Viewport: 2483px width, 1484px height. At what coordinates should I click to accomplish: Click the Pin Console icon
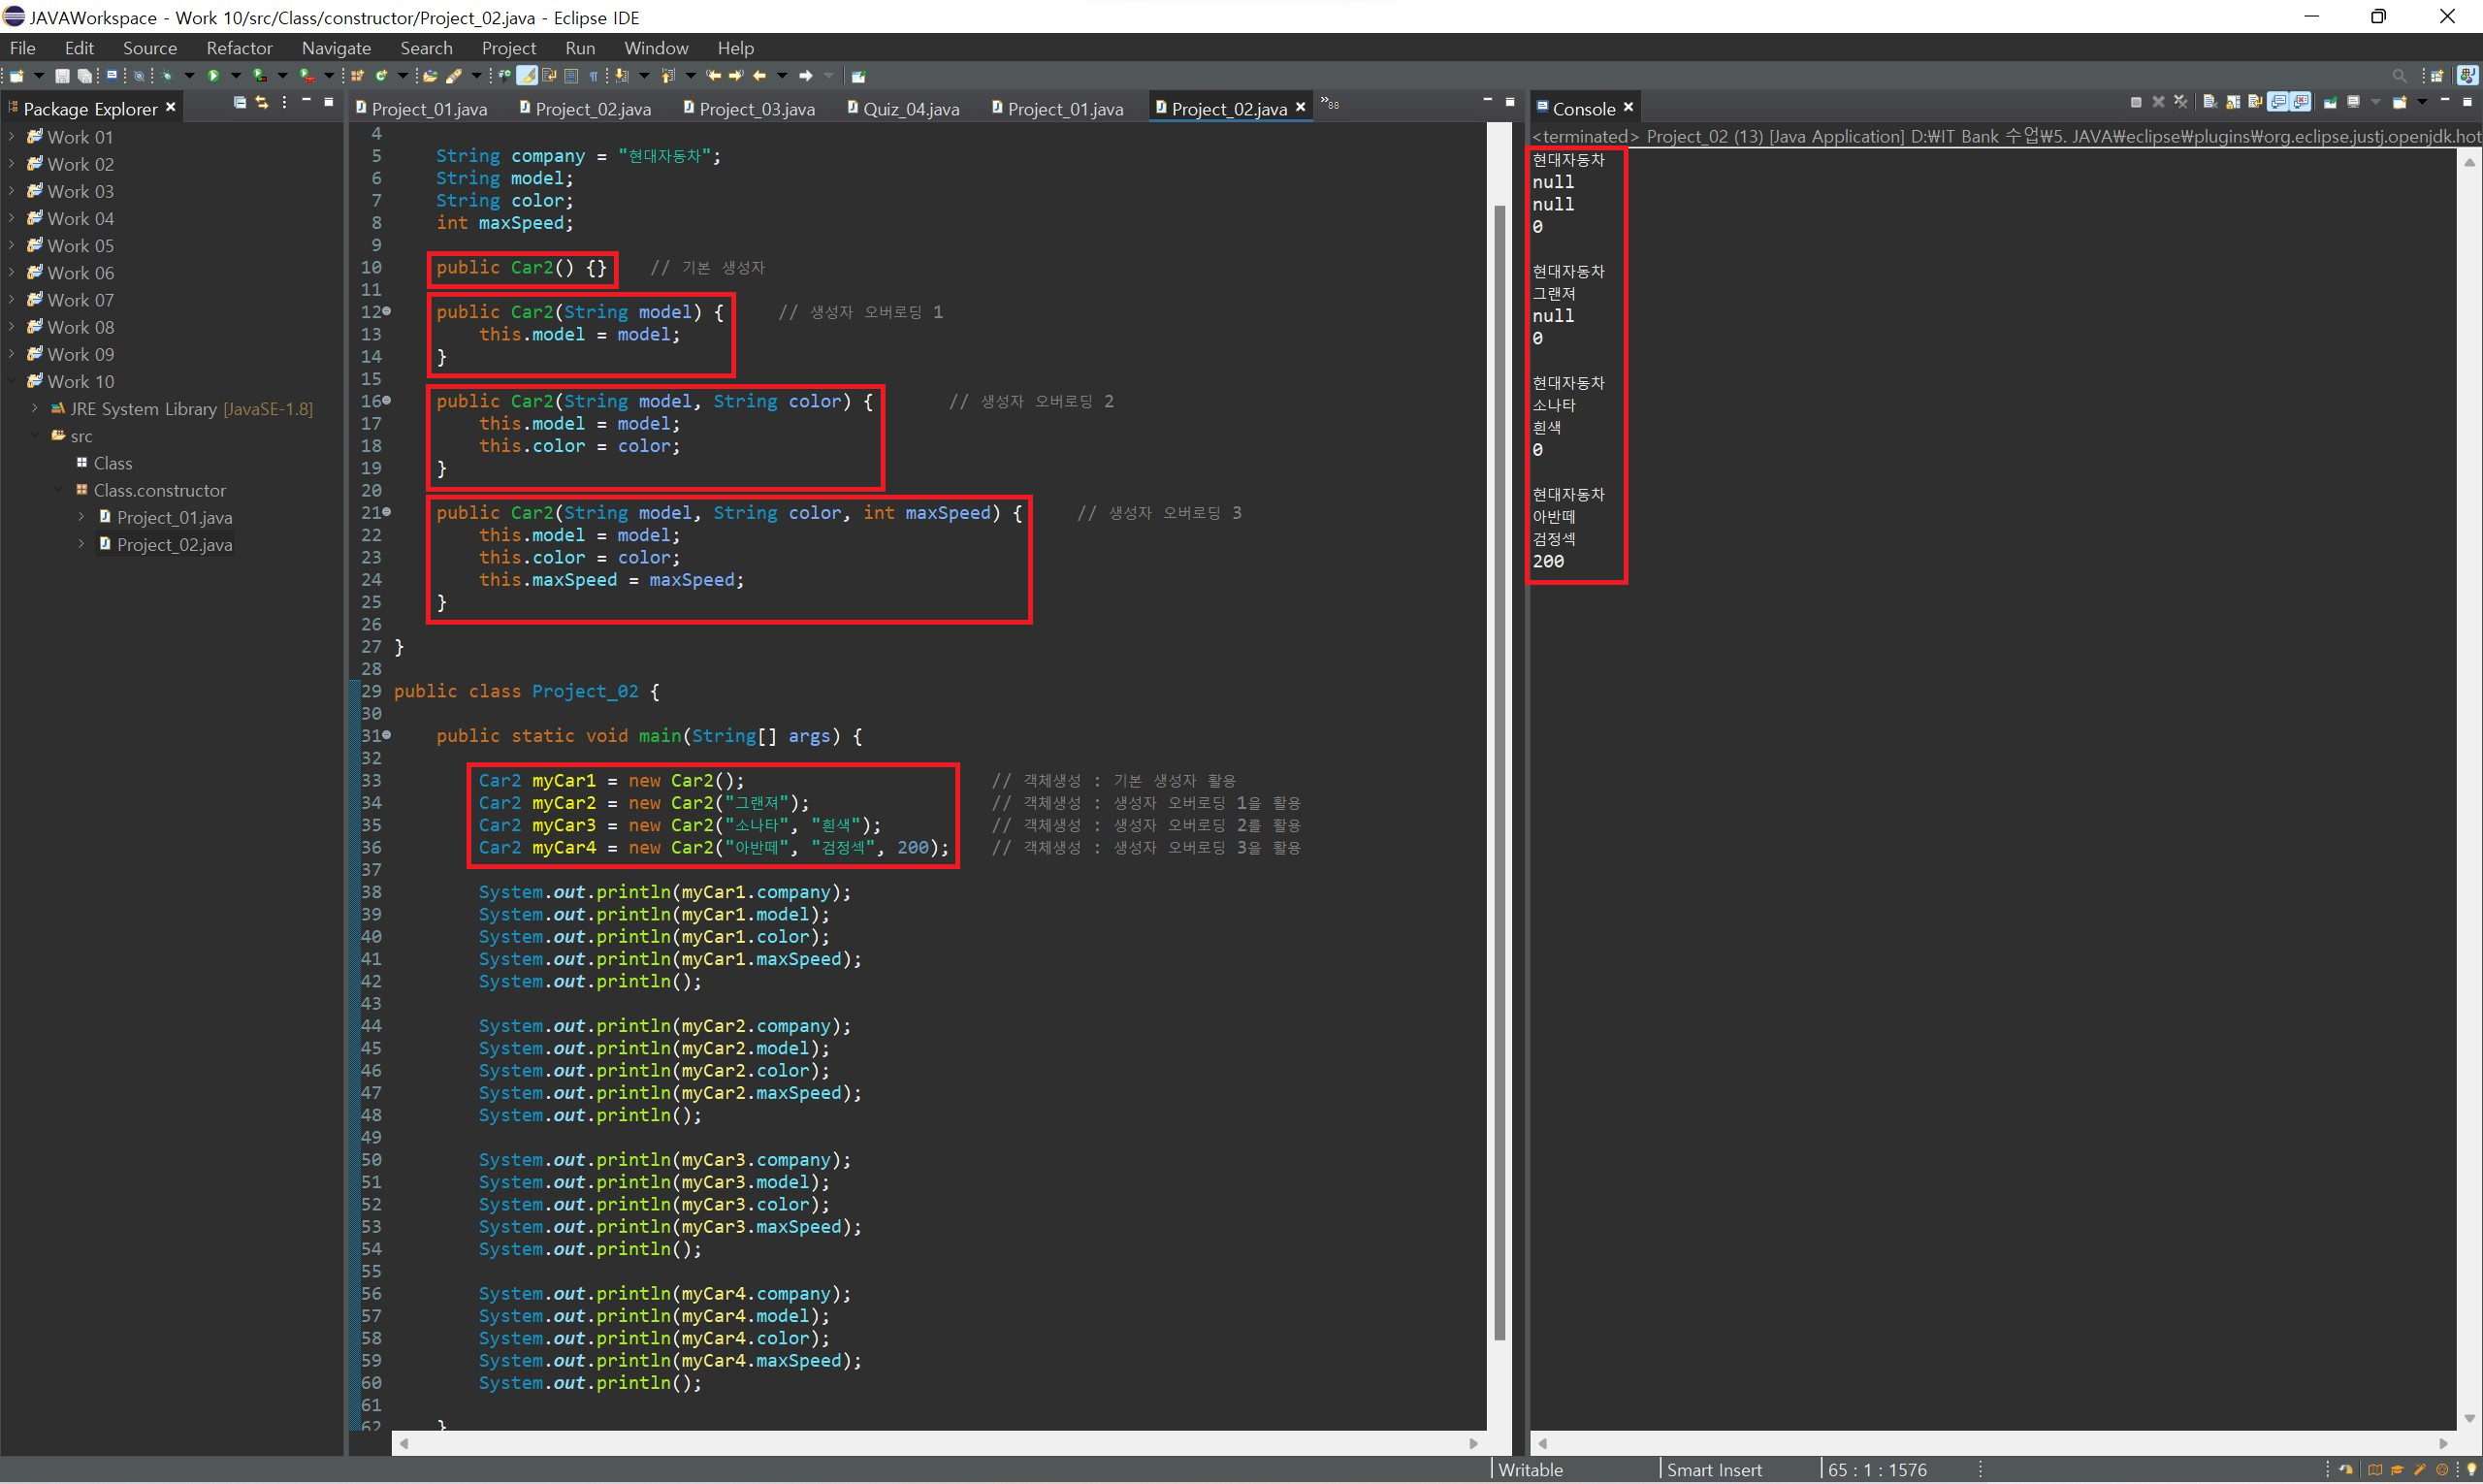tap(2330, 102)
